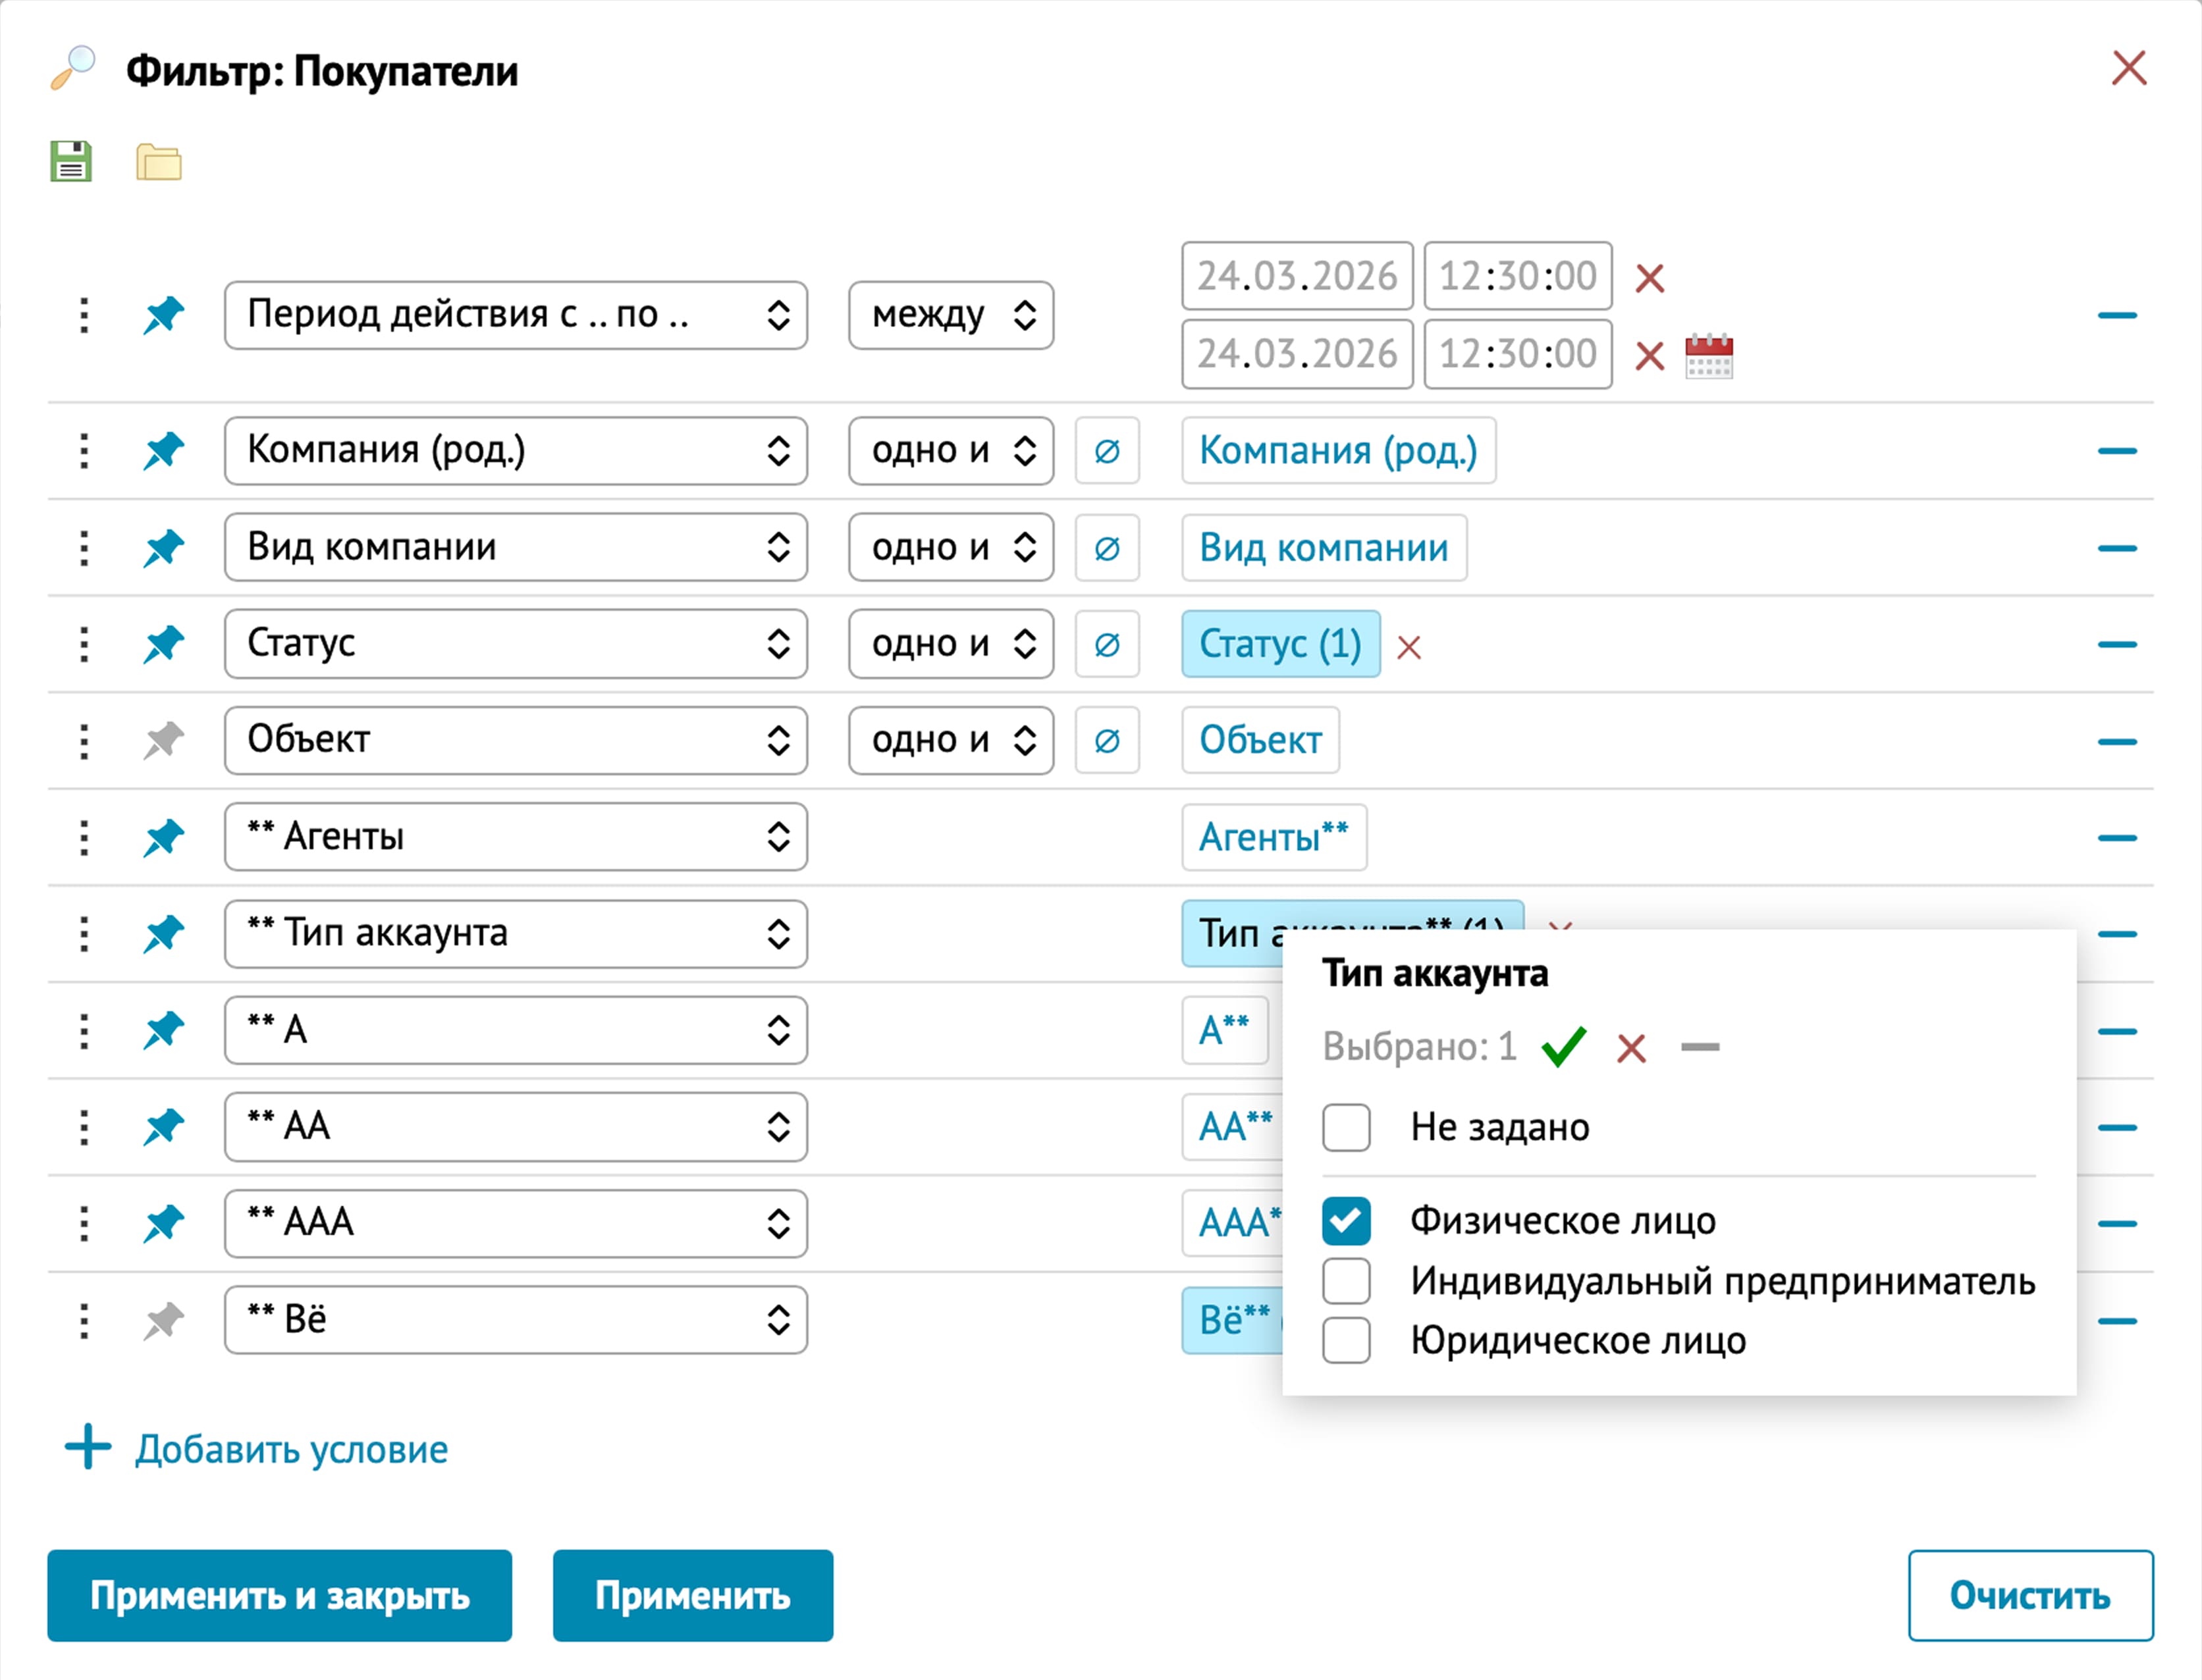The width and height of the screenshot is (2202, 1680).
Task: Pin the Объект filter row
Action: [x=164, y=741]
